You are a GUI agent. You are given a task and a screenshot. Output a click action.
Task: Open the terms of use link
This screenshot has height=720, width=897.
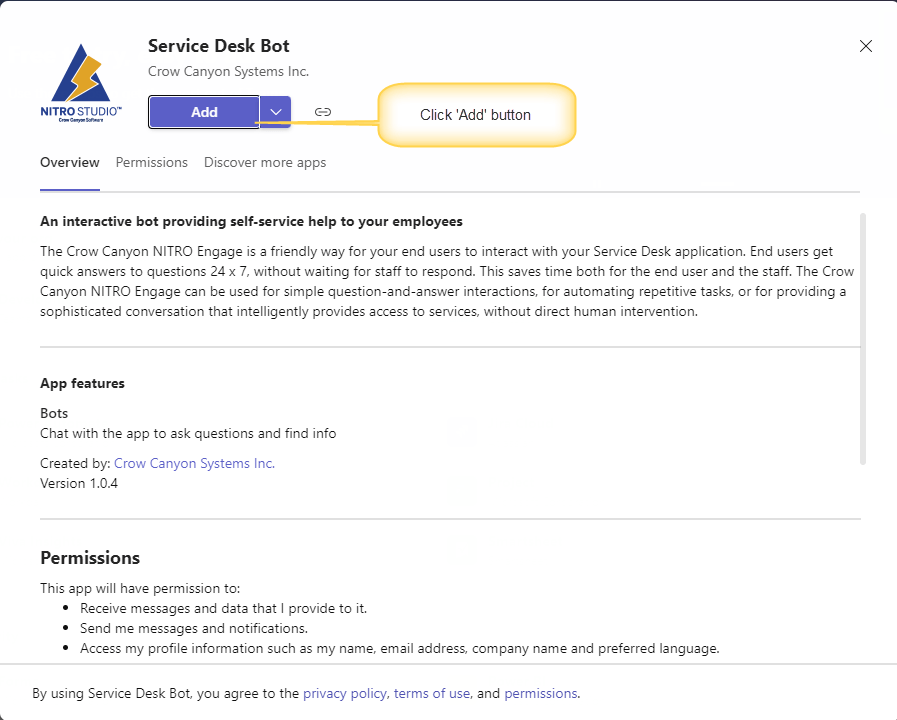click(x=432, y=693)
